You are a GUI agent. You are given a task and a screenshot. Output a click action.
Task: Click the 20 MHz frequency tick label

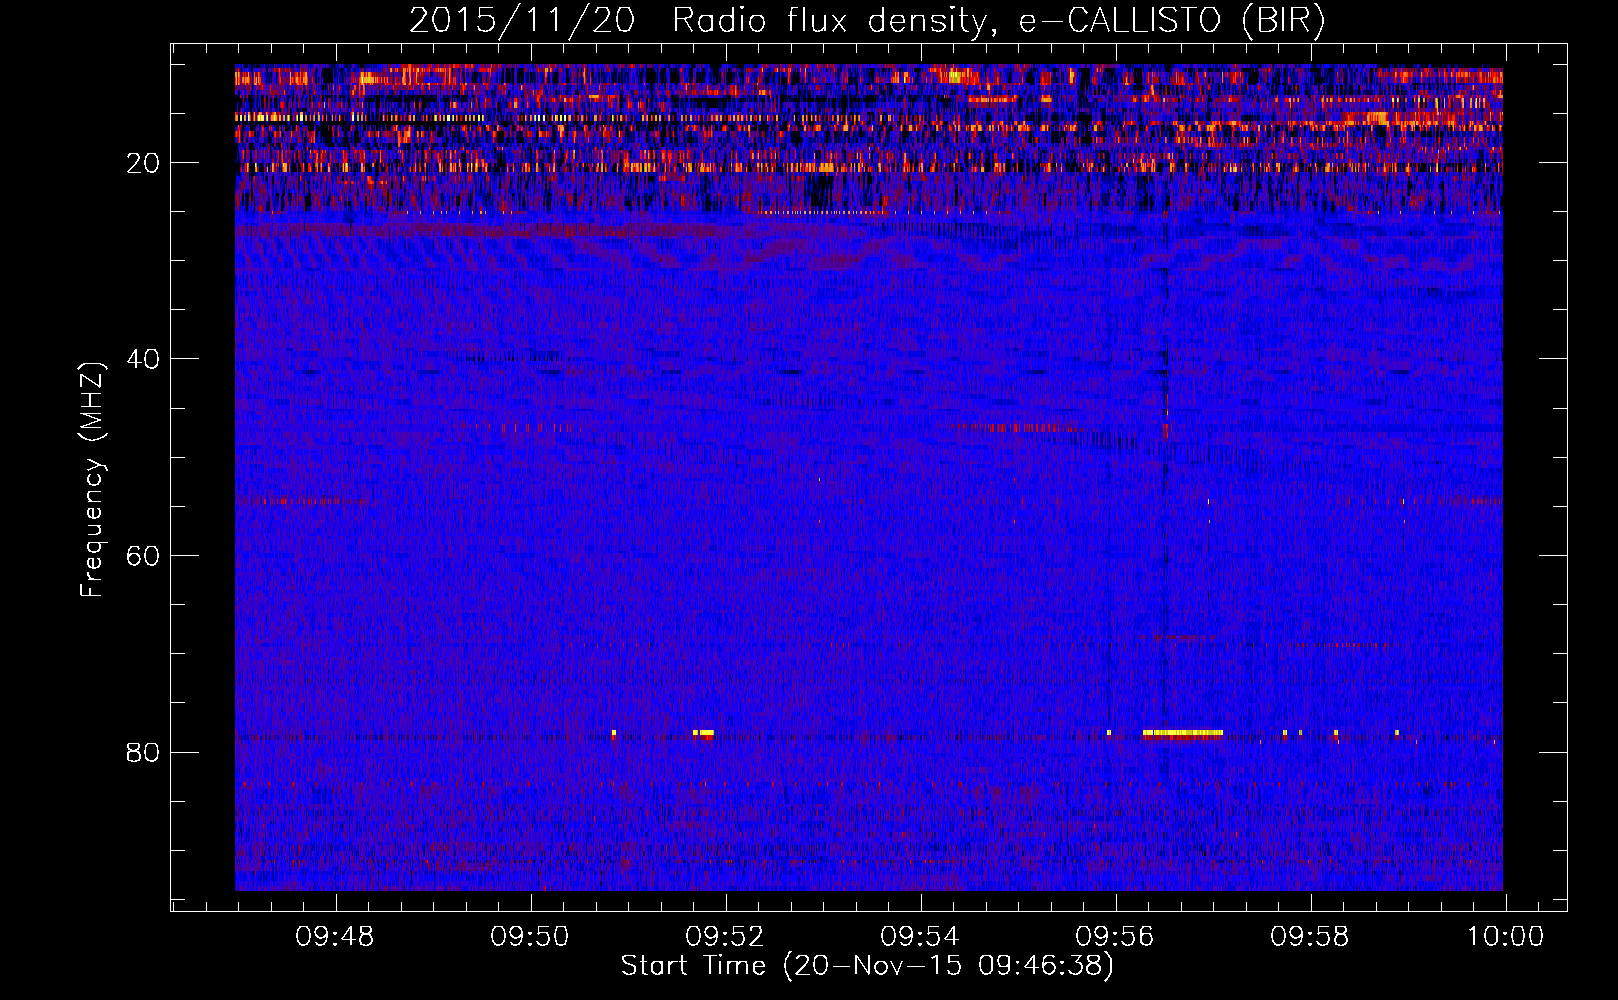143,163
